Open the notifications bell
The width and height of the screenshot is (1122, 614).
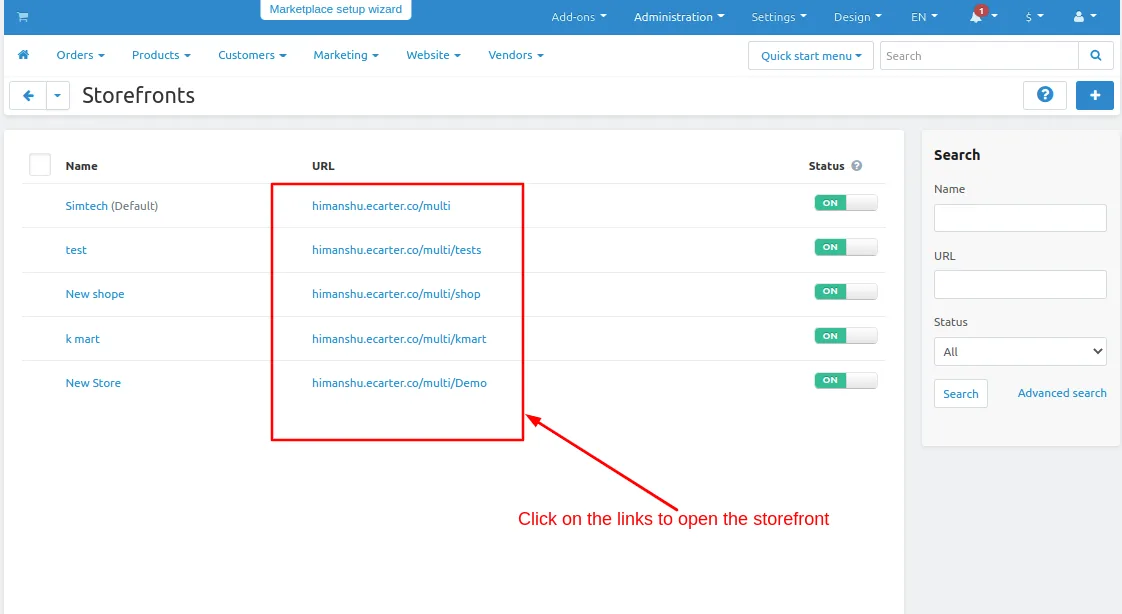coord(977,16)
